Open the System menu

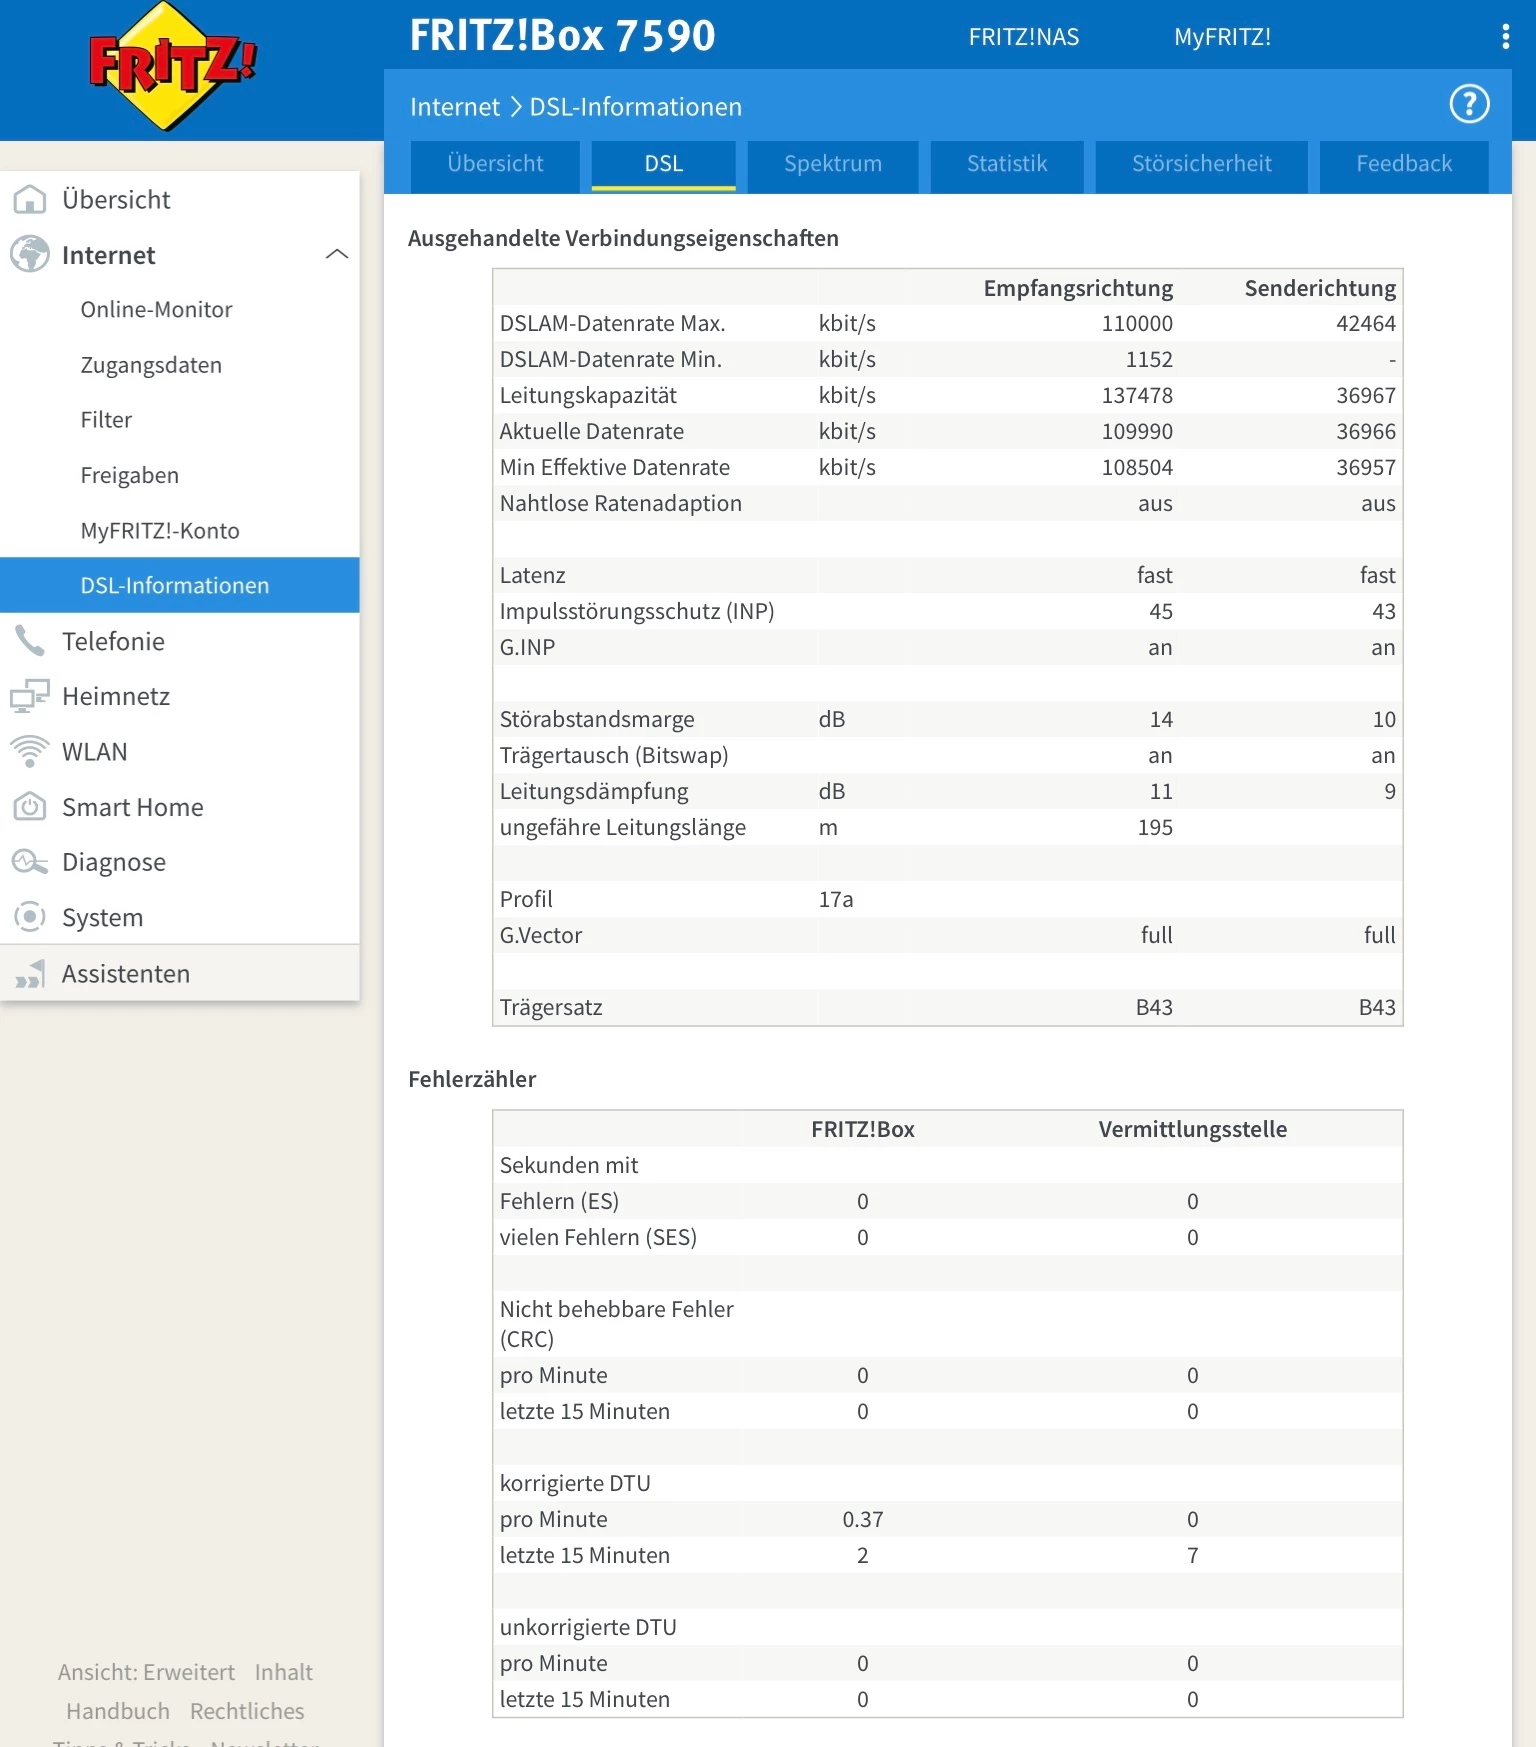(x=180, y=917)
